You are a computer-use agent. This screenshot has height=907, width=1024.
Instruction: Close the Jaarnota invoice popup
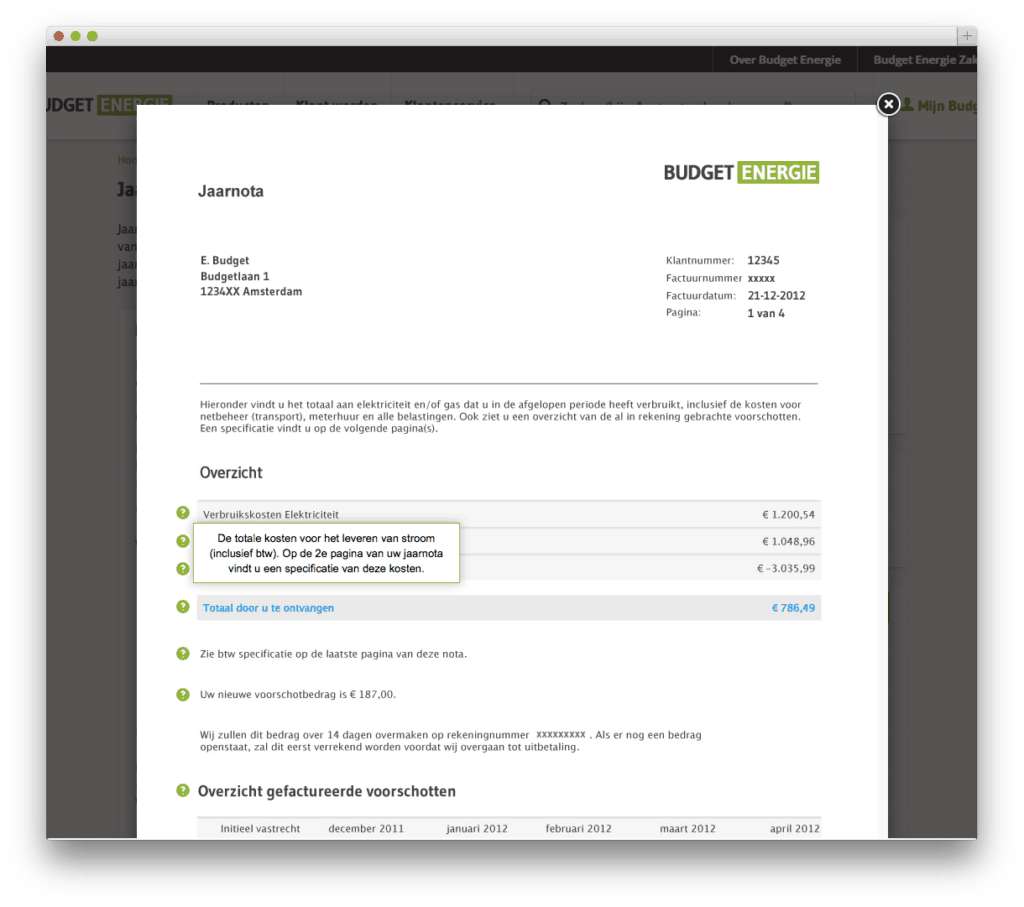coord(888,104)
